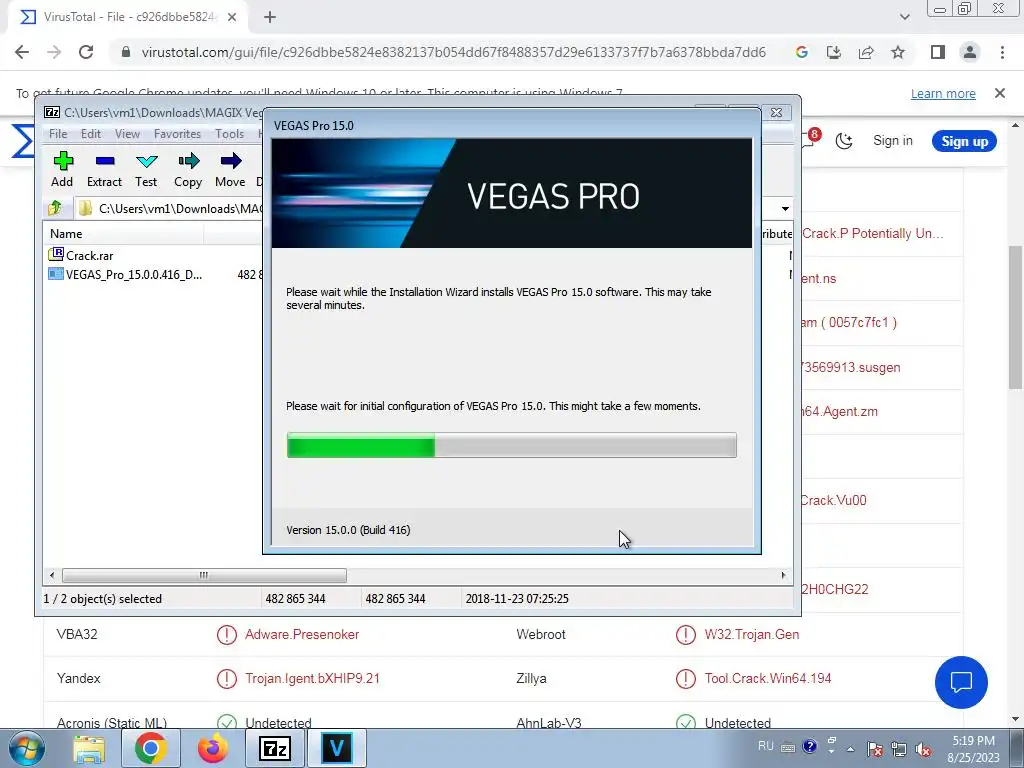The image size is (1024, 768).
Task: Click the Adware.Presenoker detection text
Action: pos(302,634)
